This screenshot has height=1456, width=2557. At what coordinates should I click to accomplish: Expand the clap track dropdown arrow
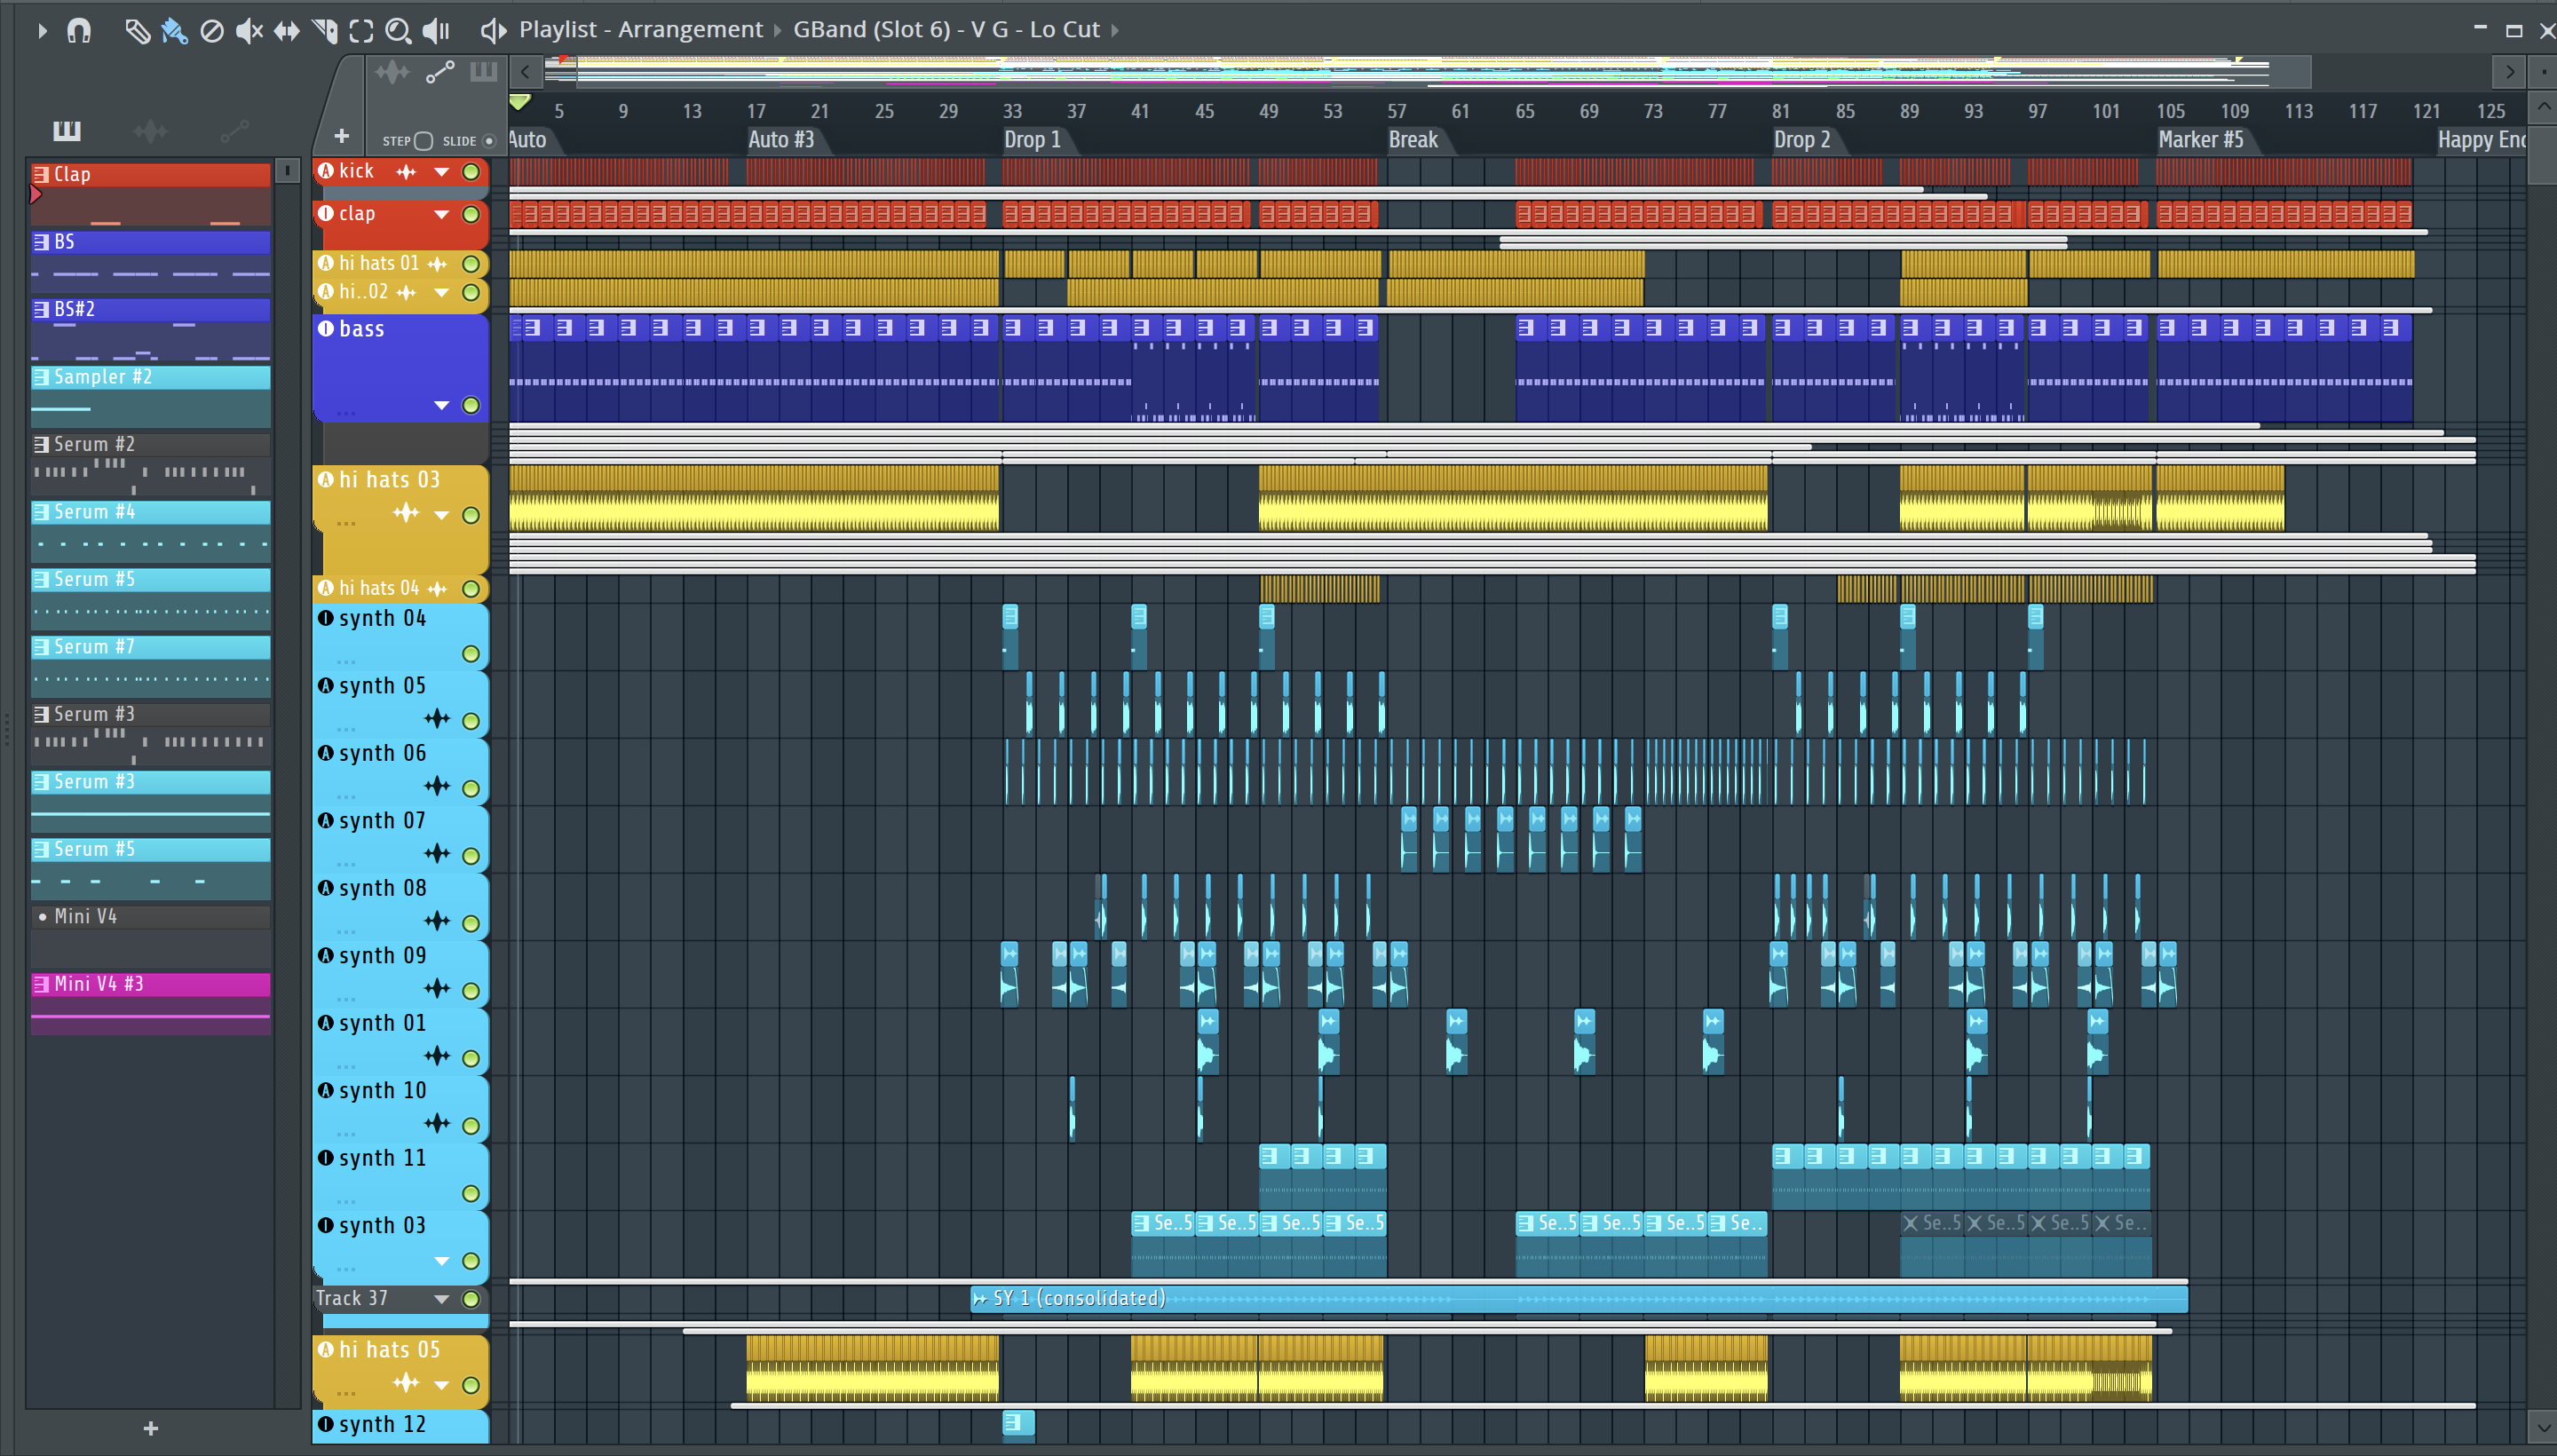pos(441,214)
